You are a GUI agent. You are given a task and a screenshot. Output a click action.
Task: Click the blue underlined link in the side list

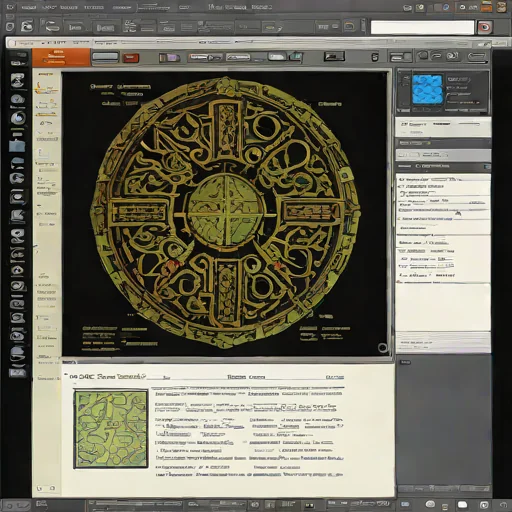[x=427, y=219]
